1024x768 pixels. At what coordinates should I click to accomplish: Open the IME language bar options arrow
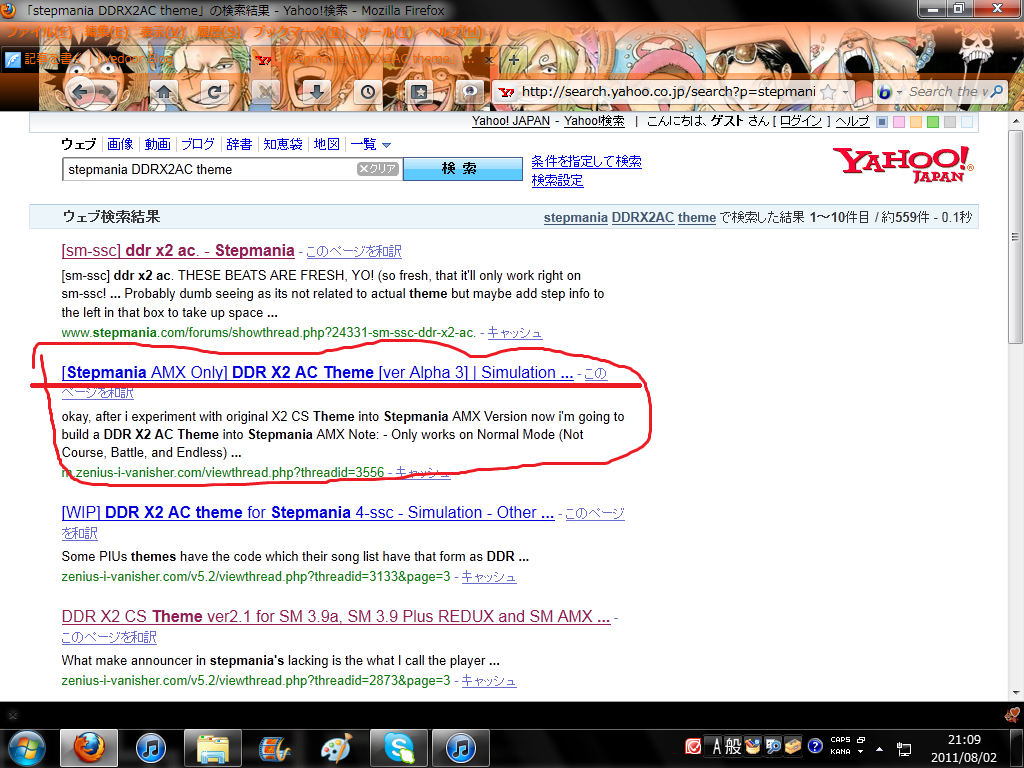pyautogui.click(x=860, y=752)
